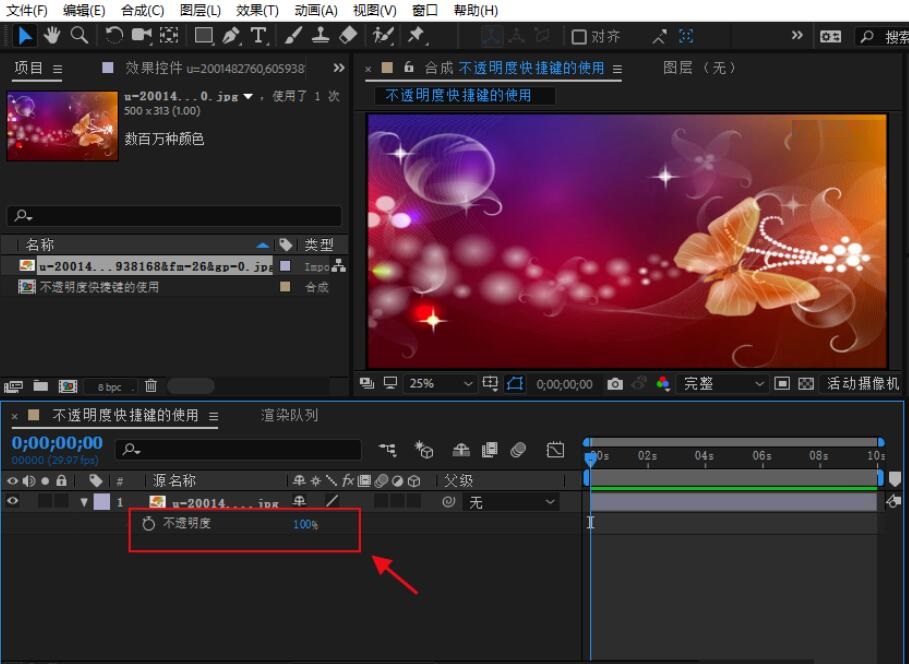Select the Rotation tool
Screen dimensions: 909x664
point(114,36)
